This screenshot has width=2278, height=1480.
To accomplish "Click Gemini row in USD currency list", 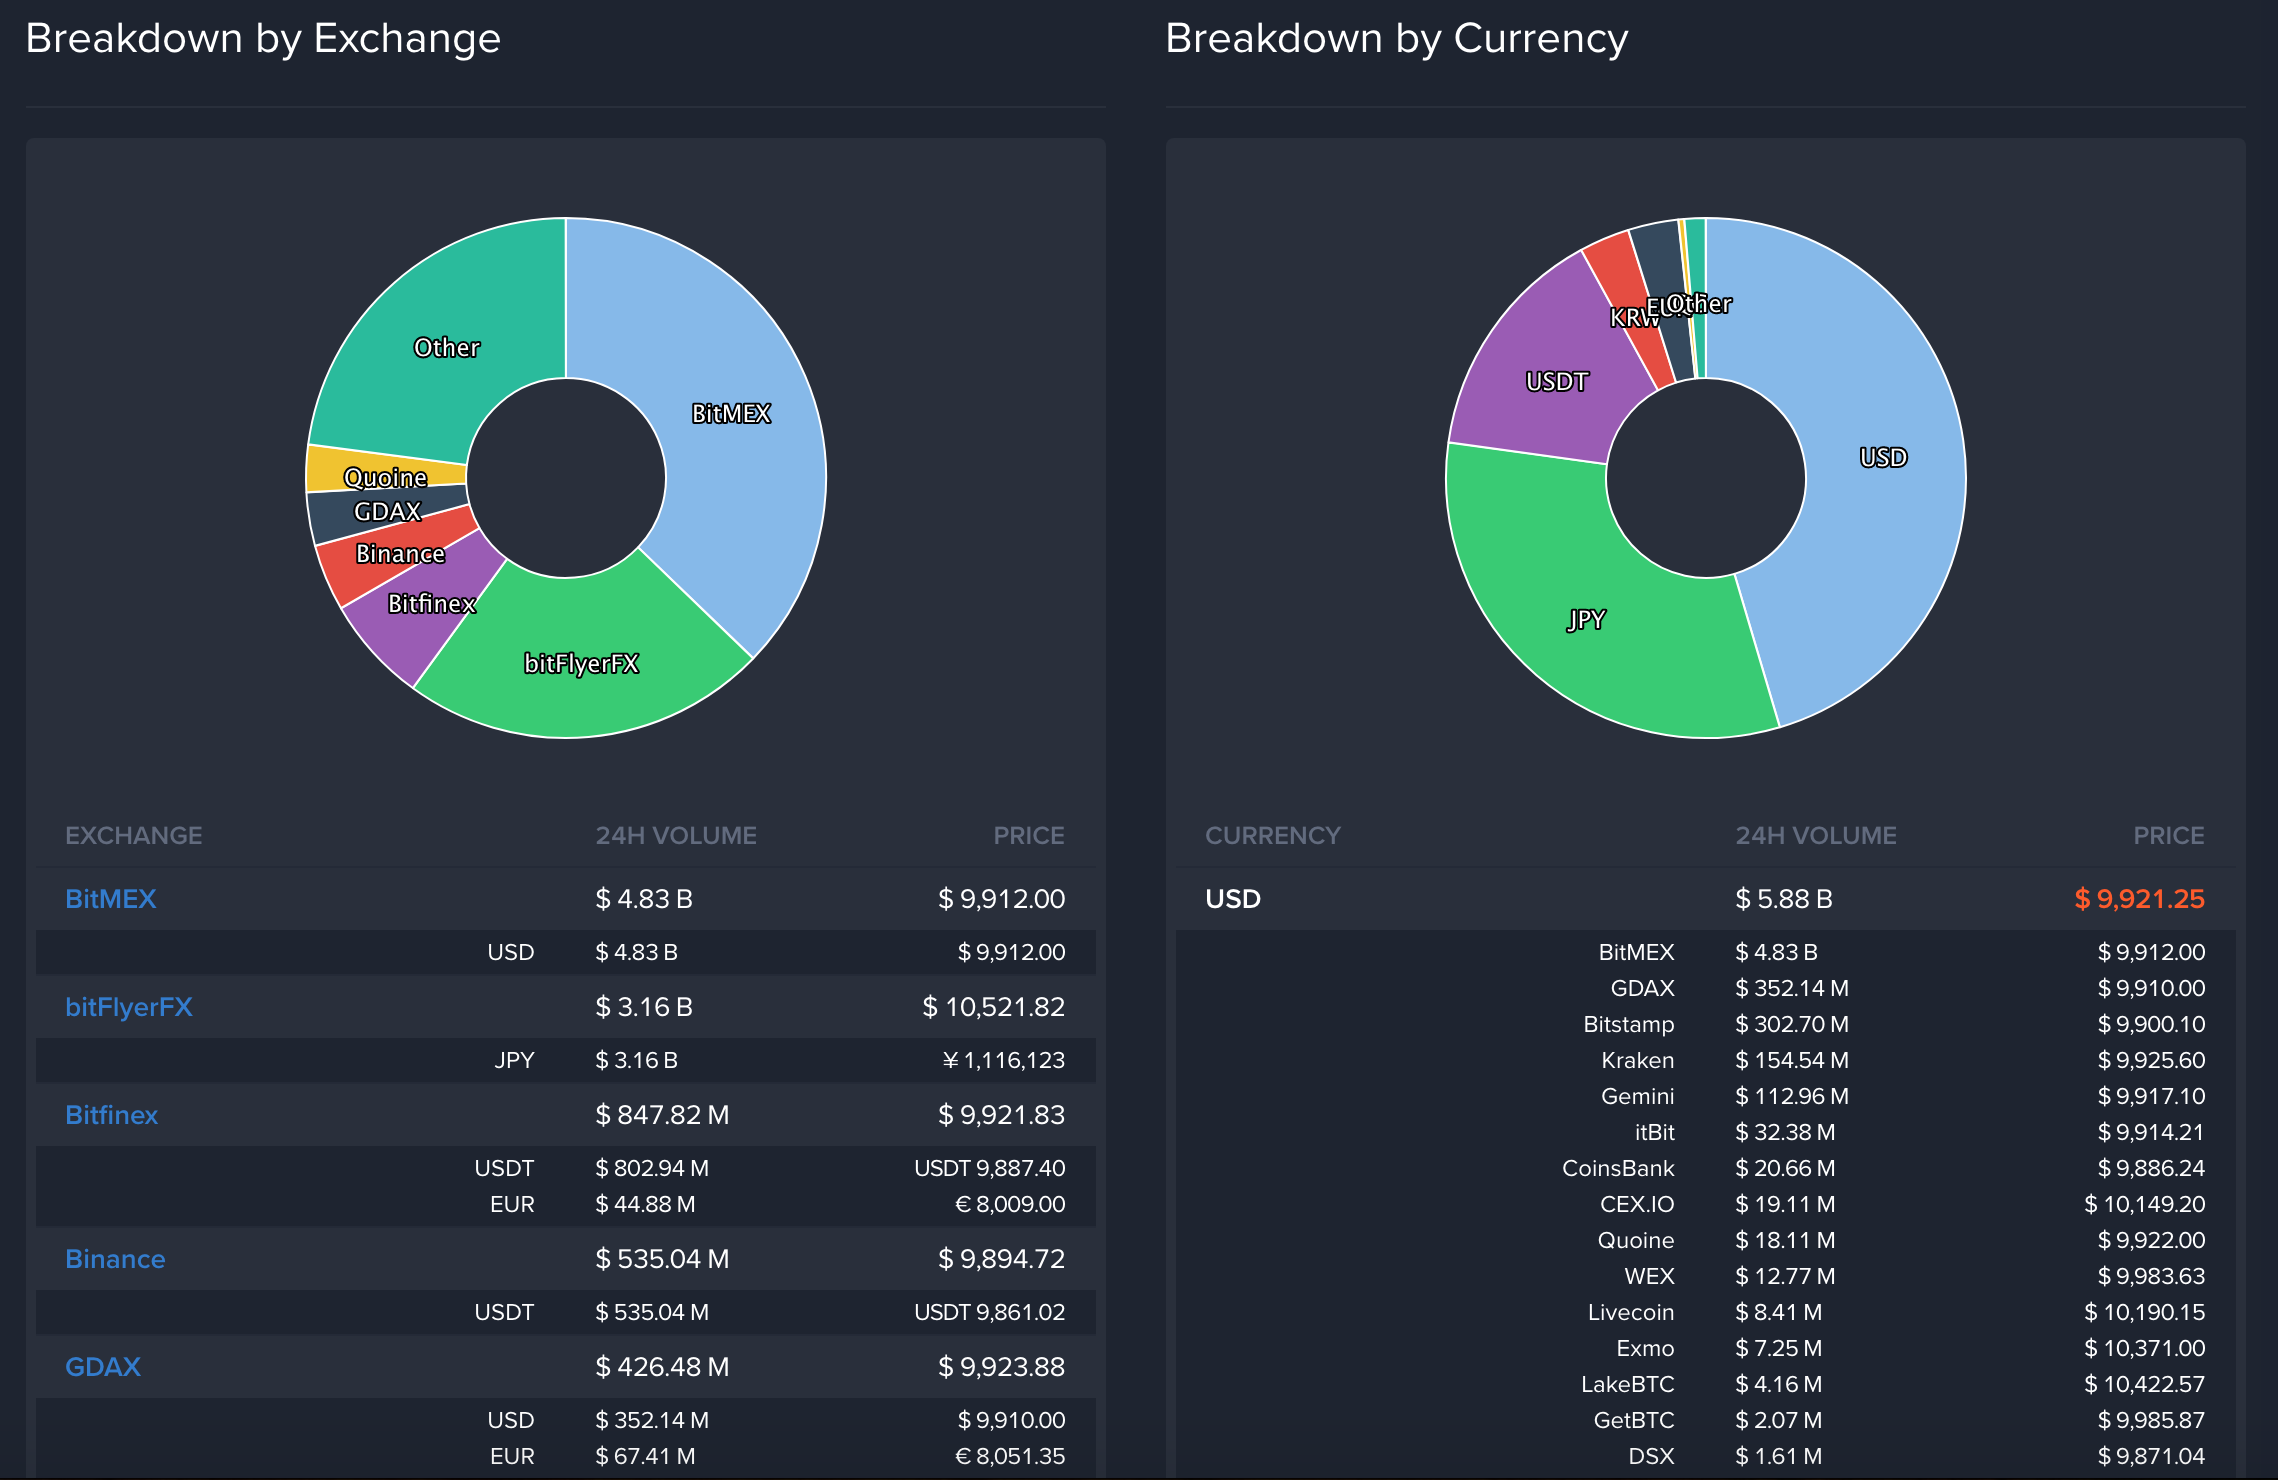I will coord(1706,1096).
